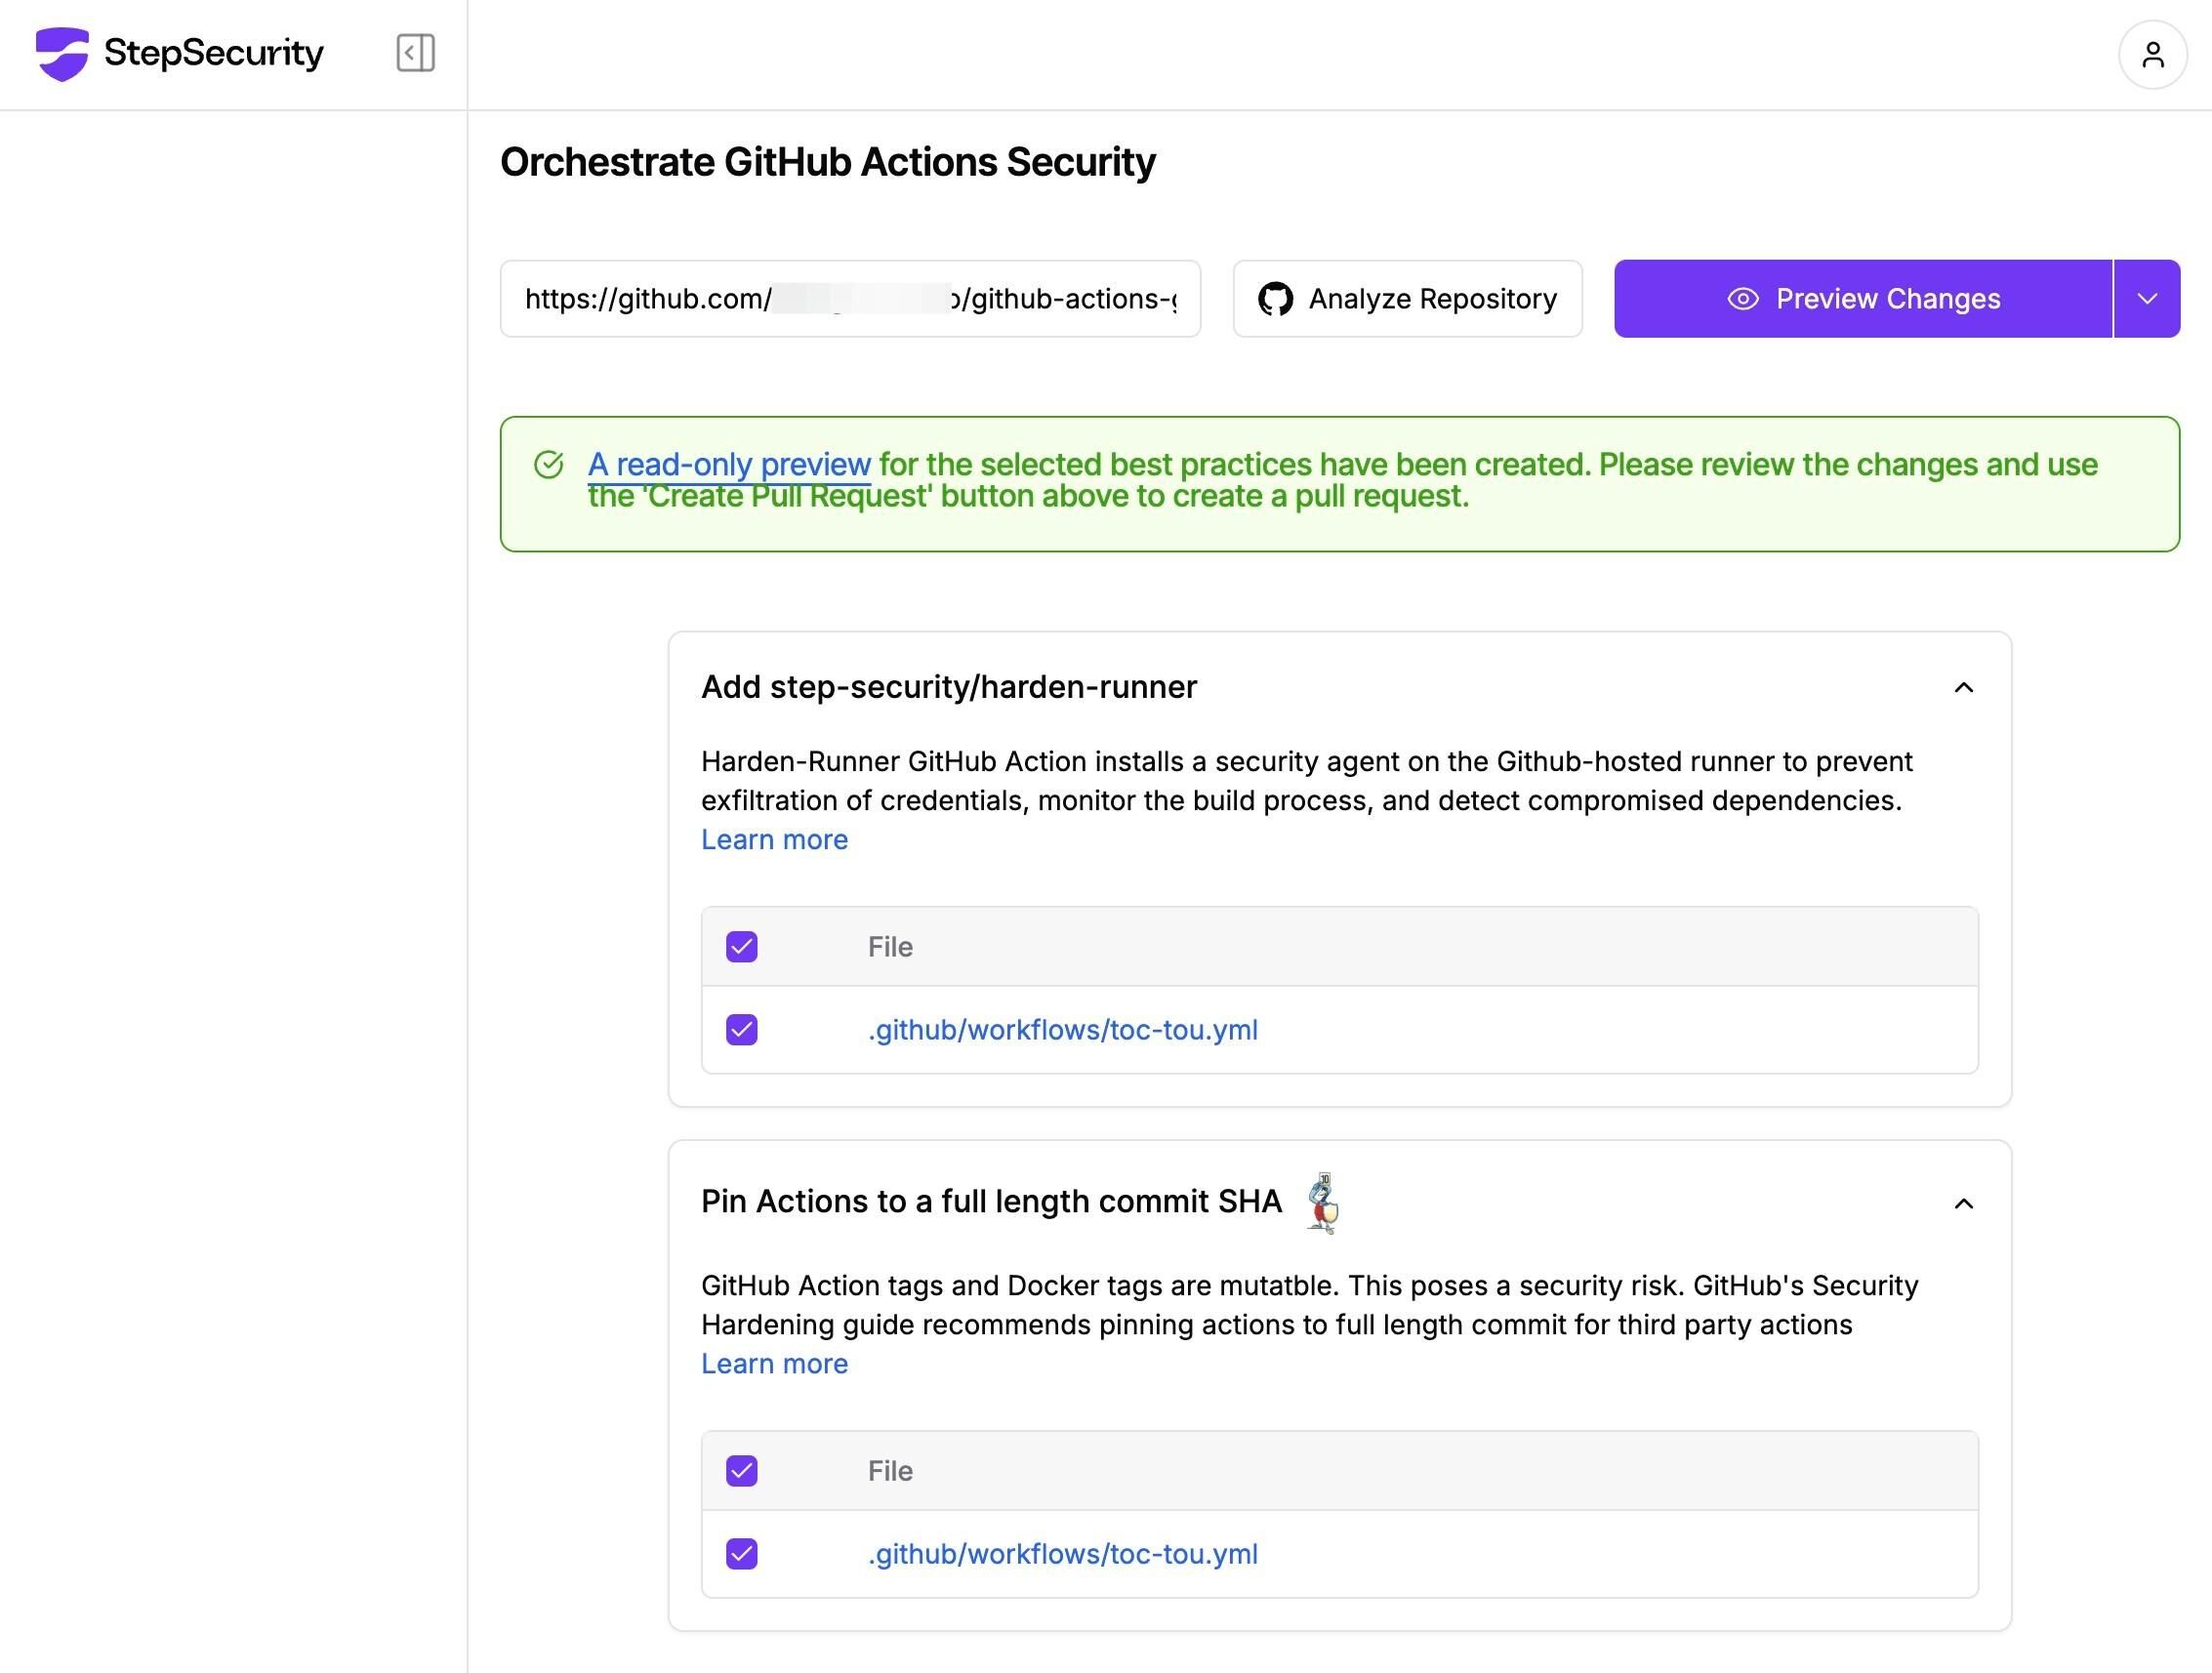The height and width of the screenshot is (1673, 2212).
Task: Click the green success check icon
Action: coord(548,464)
